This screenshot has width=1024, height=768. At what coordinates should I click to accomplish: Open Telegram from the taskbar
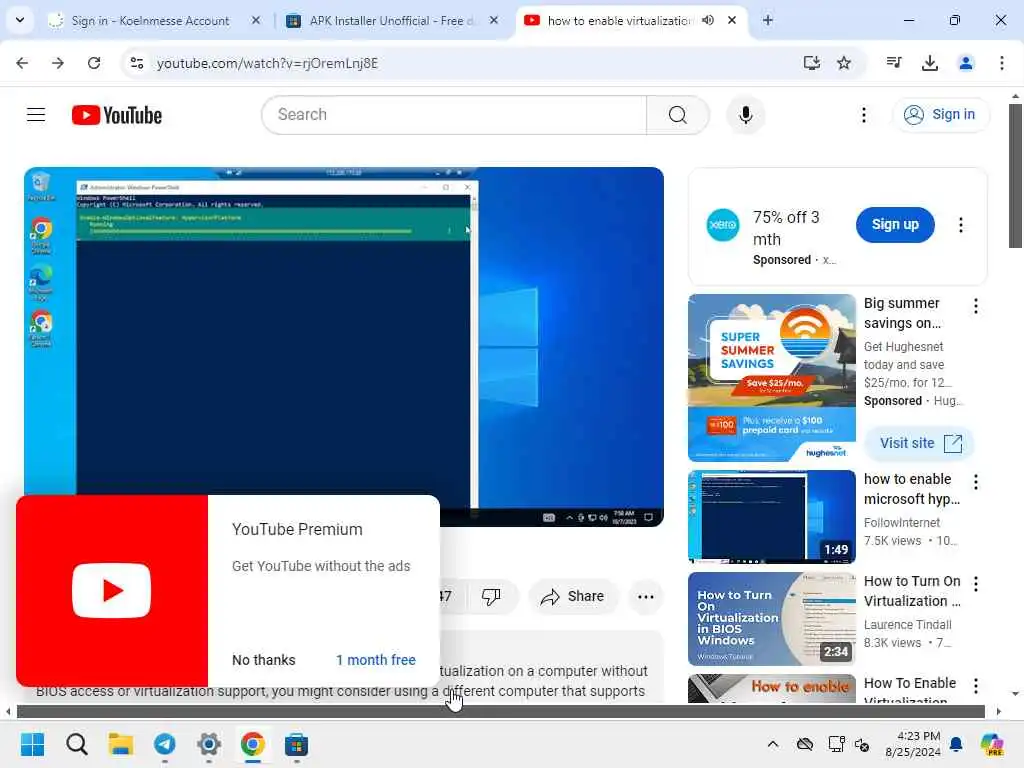point(165,744)
